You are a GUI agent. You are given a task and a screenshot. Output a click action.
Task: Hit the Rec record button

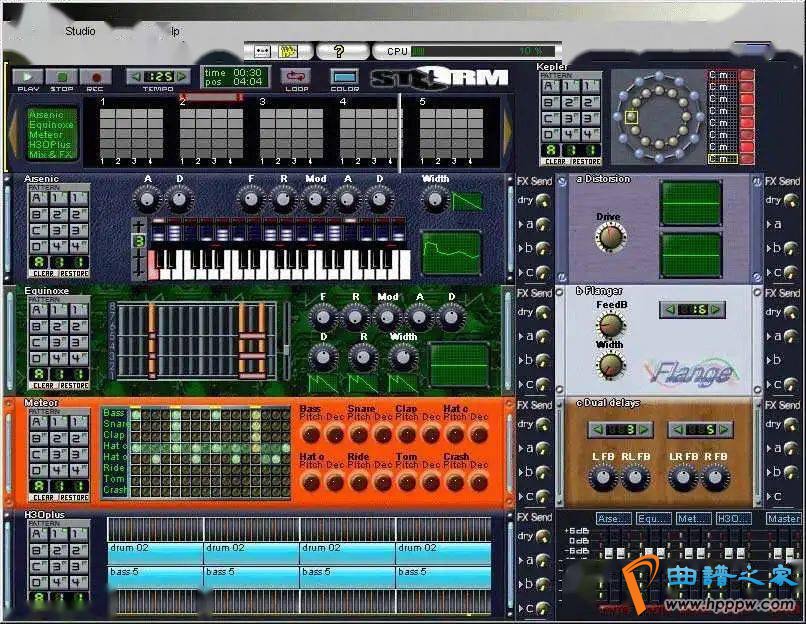pos(95,77)
